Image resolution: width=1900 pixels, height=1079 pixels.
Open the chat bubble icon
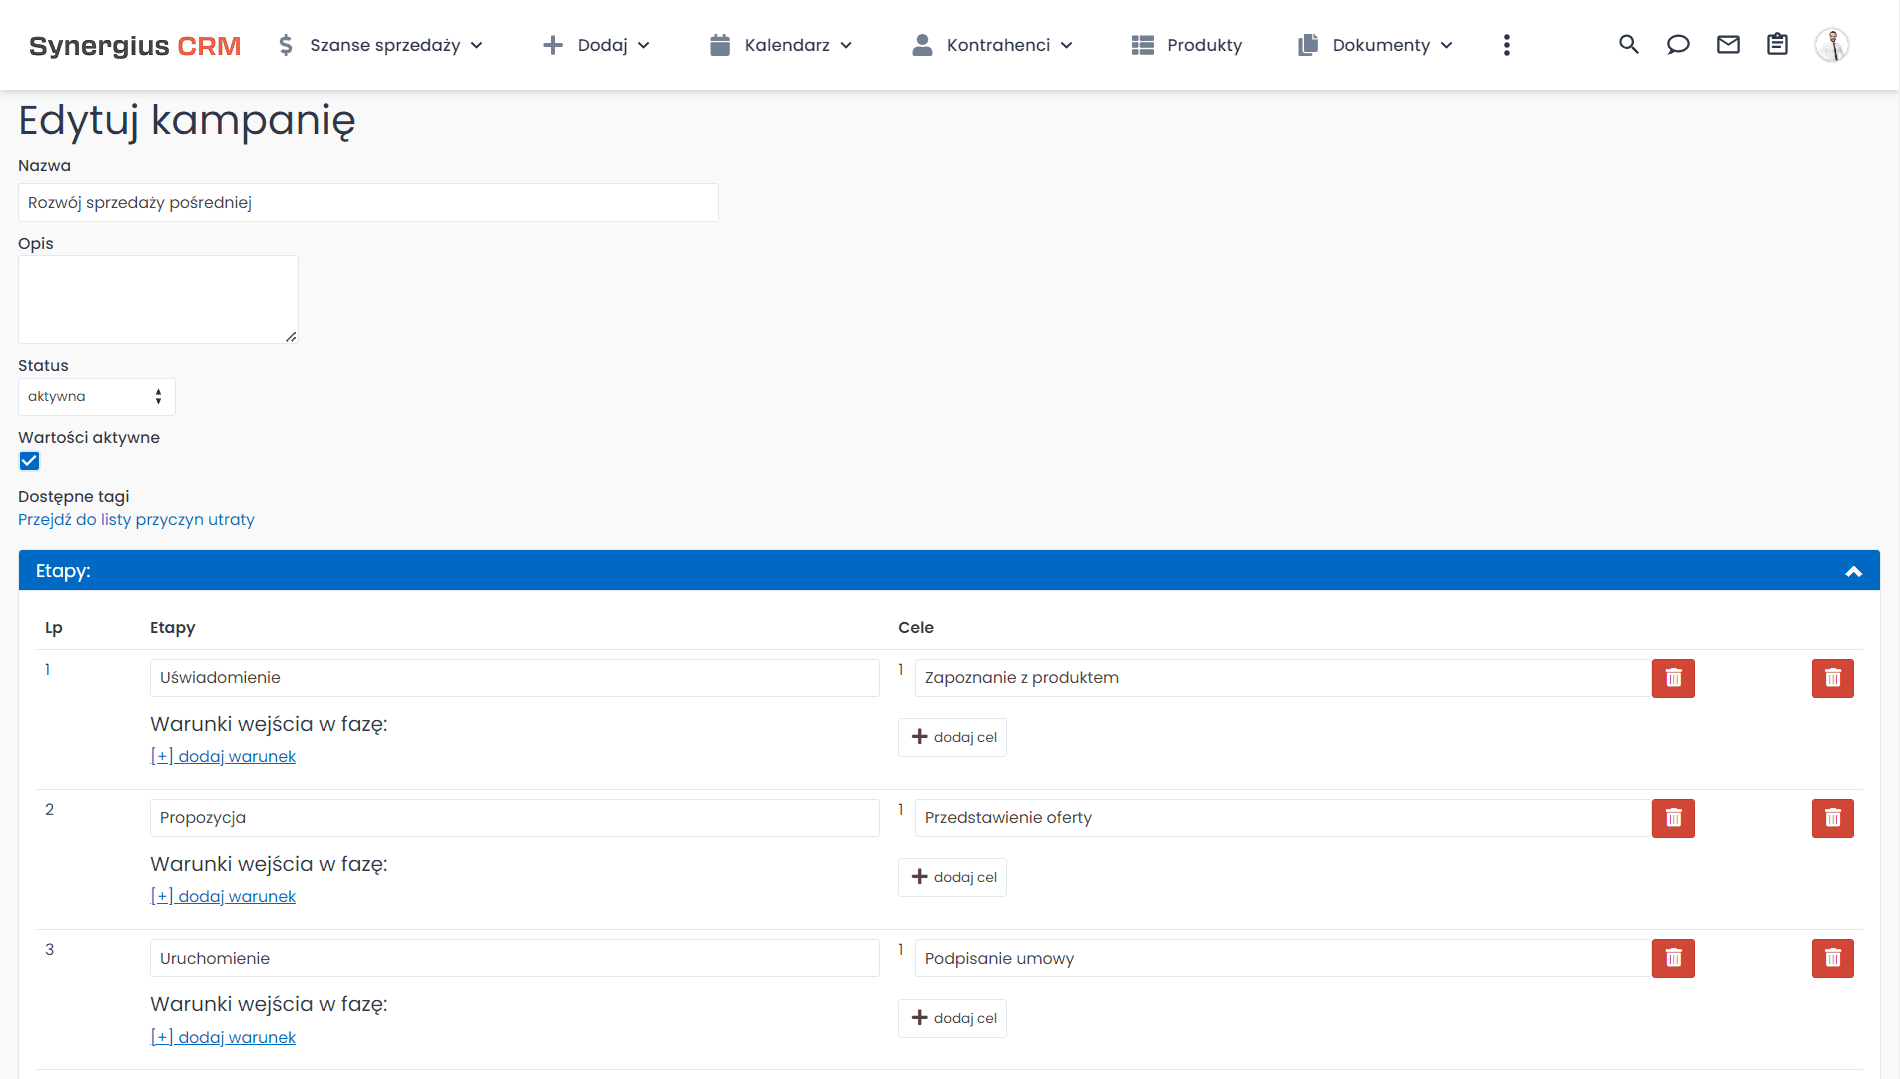point(1678,45)
